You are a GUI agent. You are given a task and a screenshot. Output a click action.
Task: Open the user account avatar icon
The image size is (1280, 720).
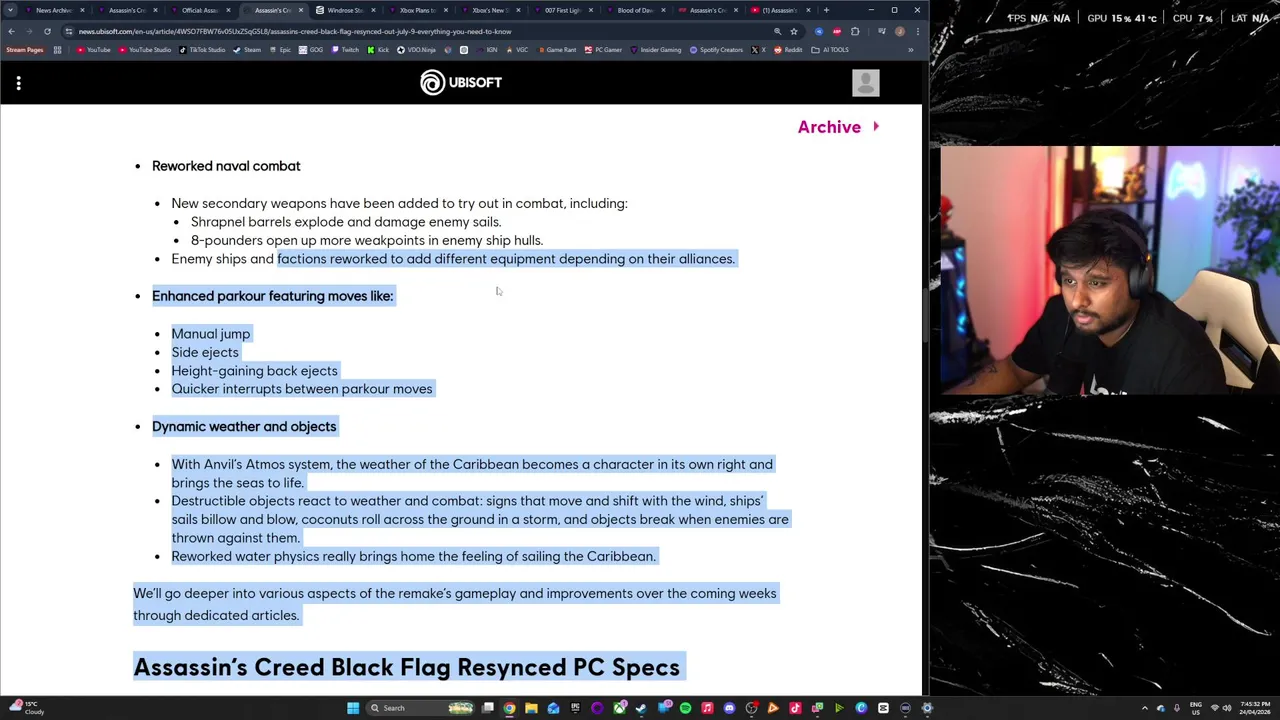coord(866,83)
